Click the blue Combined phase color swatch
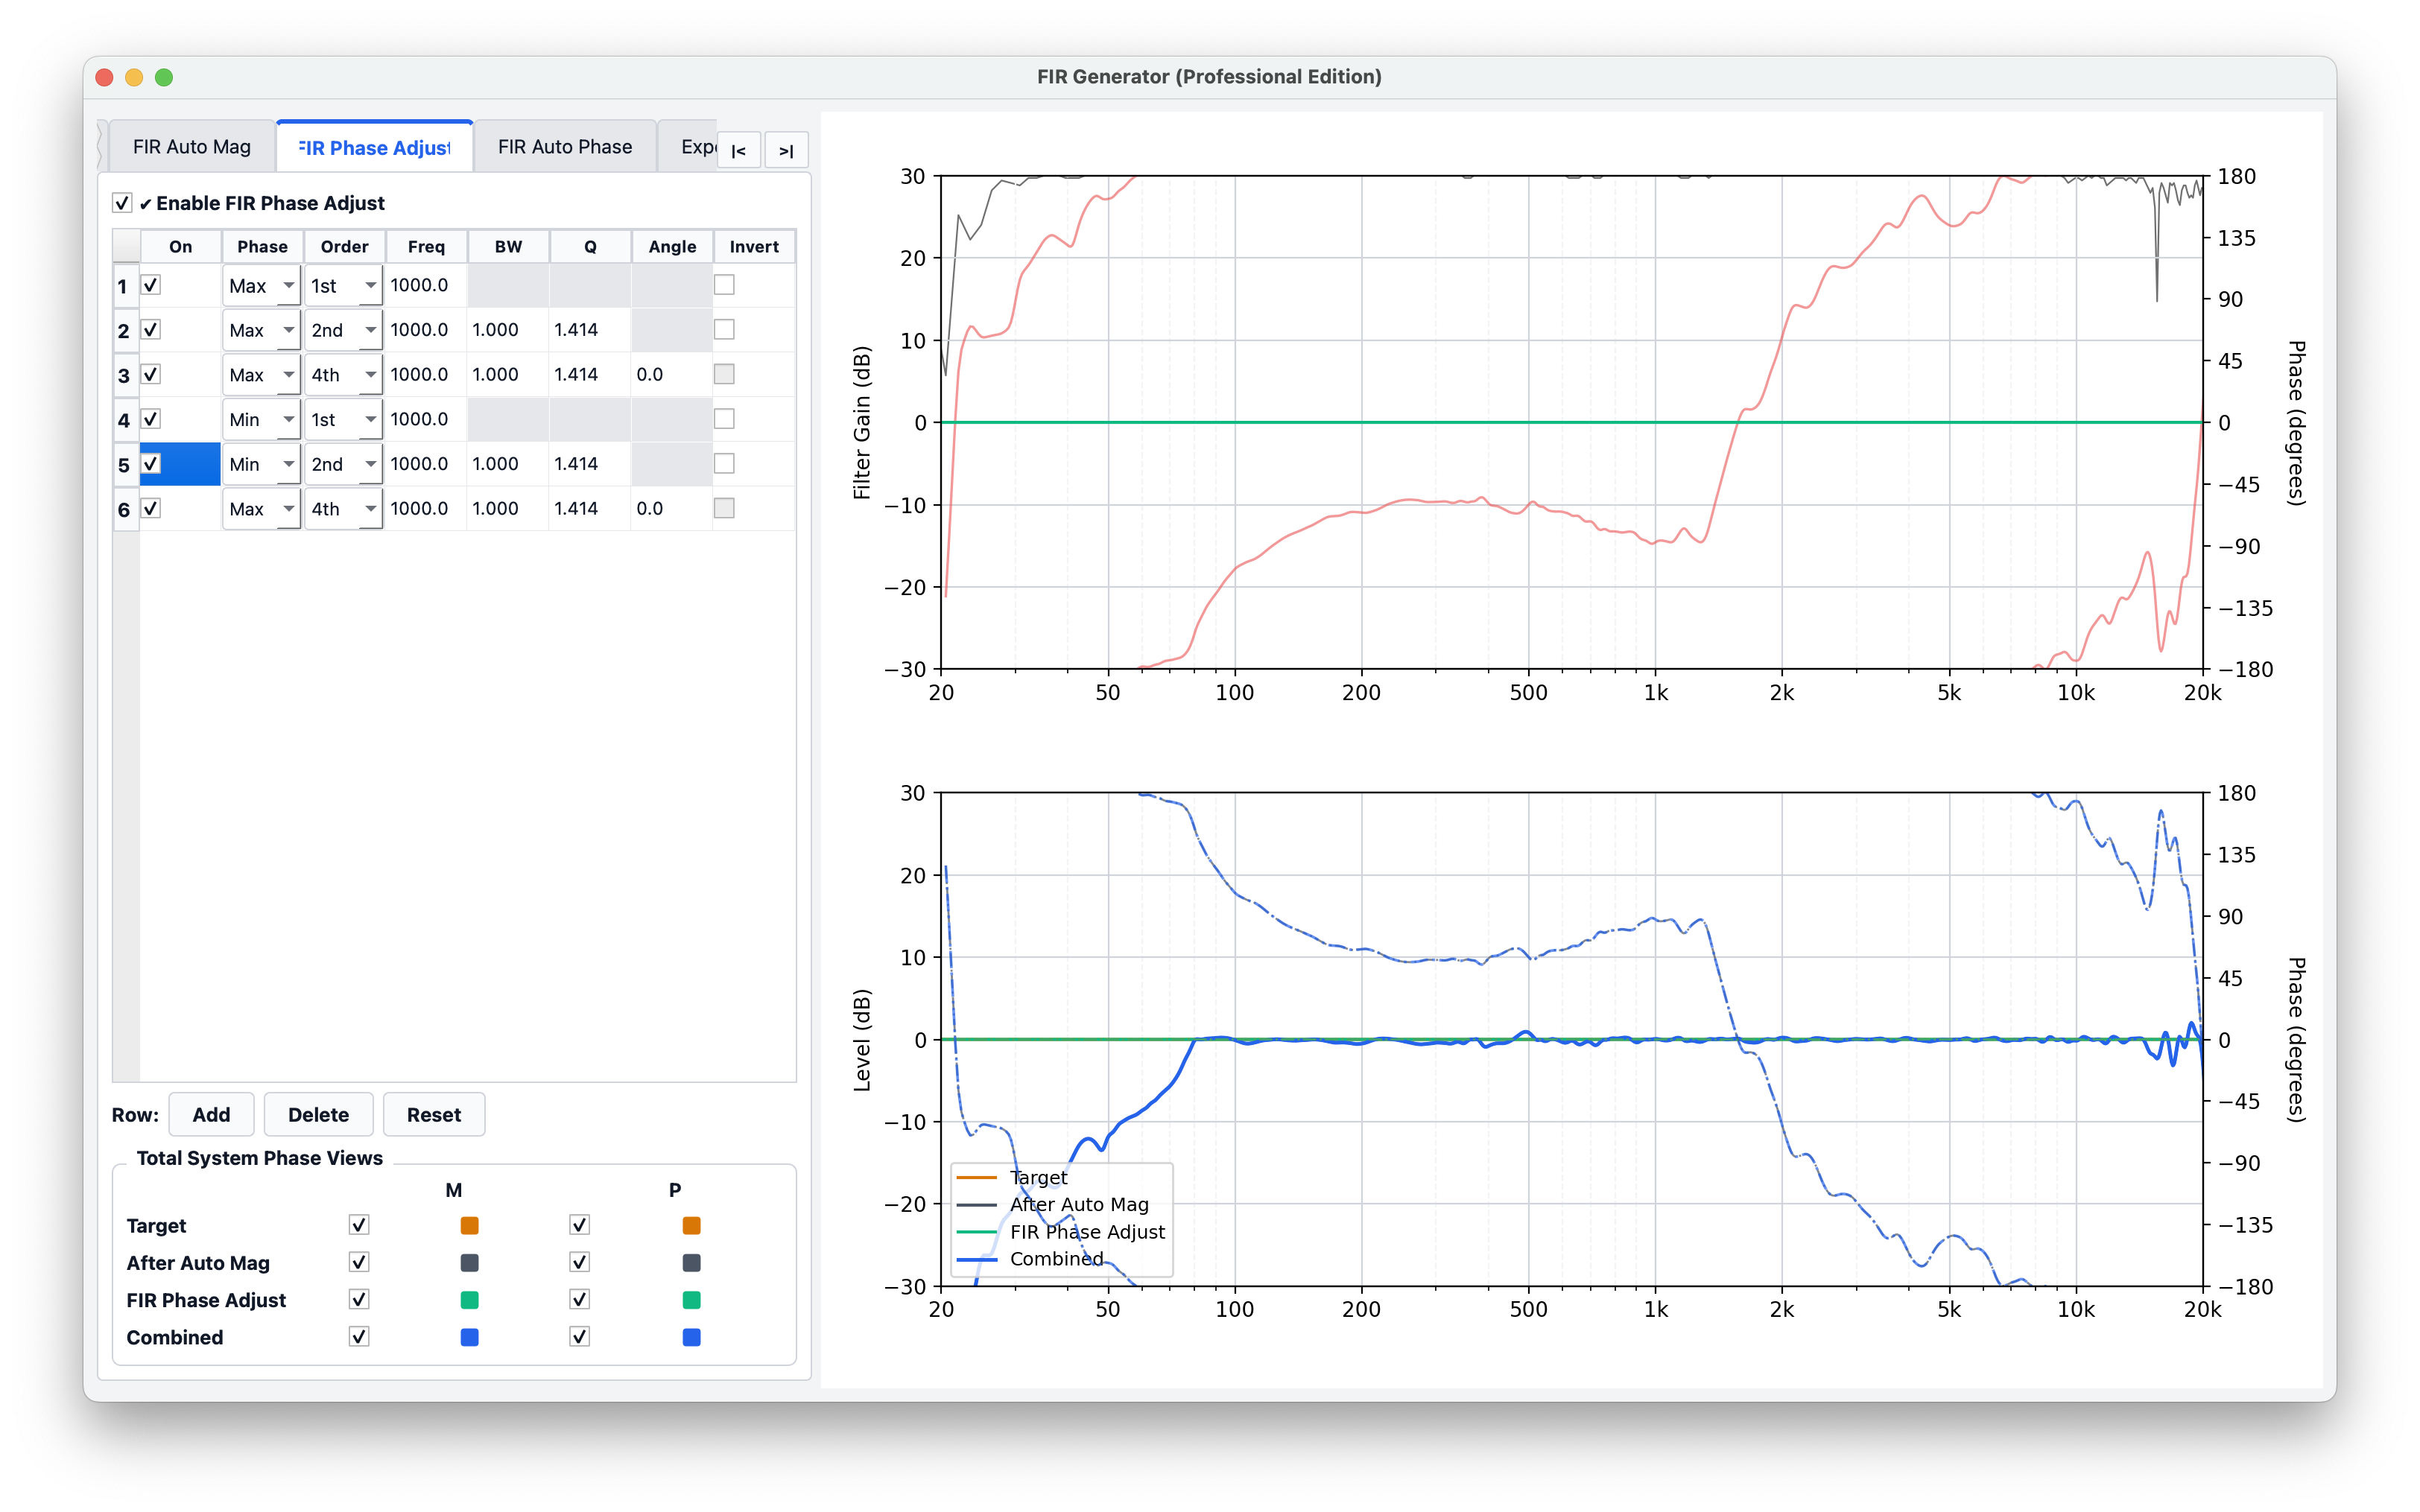The image size is (2420, 1512). (x=691, y=1337)
